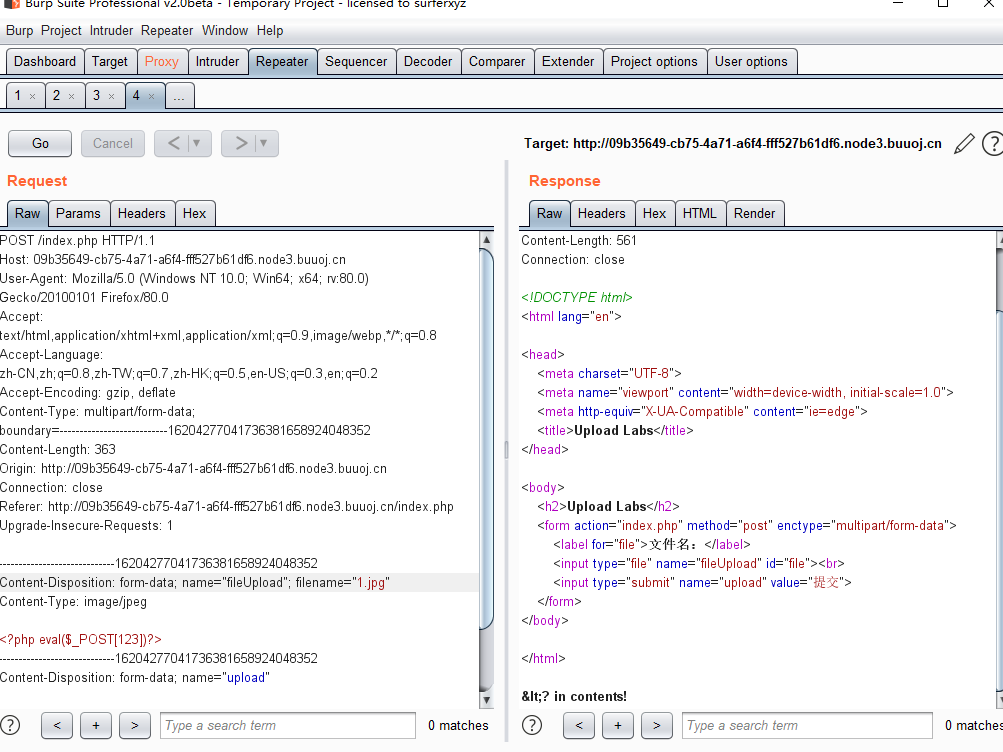Open the Project menu
Screen dimensions: 1003x752
61,31
